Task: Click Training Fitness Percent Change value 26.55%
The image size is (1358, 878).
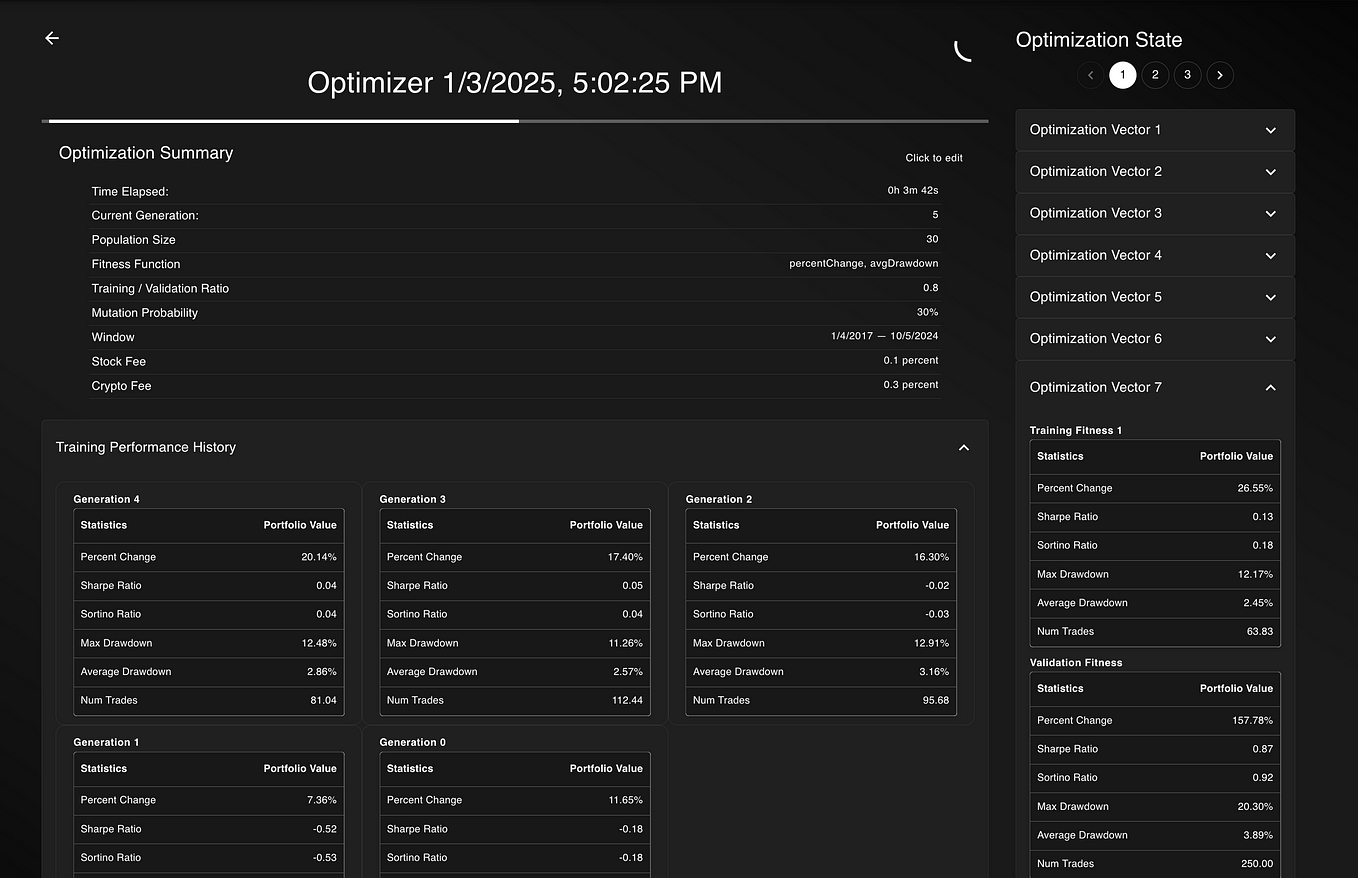Action: (1255, 488)
